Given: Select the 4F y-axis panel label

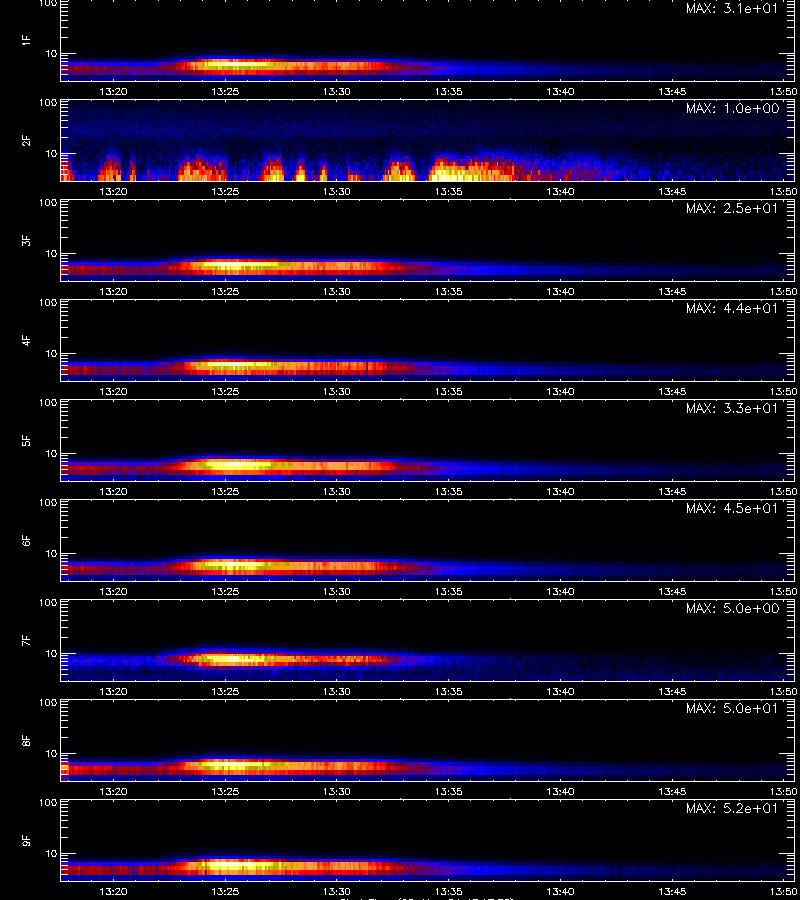Looking at the screenshot, I should coord(26,340).
